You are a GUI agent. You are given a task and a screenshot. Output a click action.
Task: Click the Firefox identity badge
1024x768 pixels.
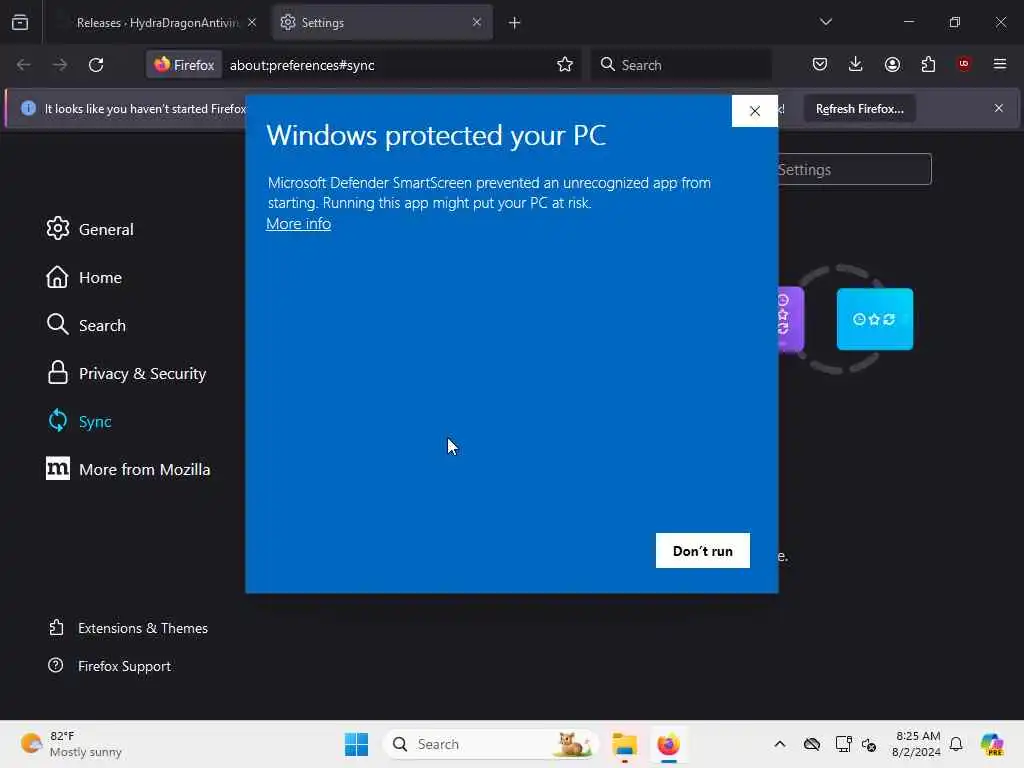(184, 65)
